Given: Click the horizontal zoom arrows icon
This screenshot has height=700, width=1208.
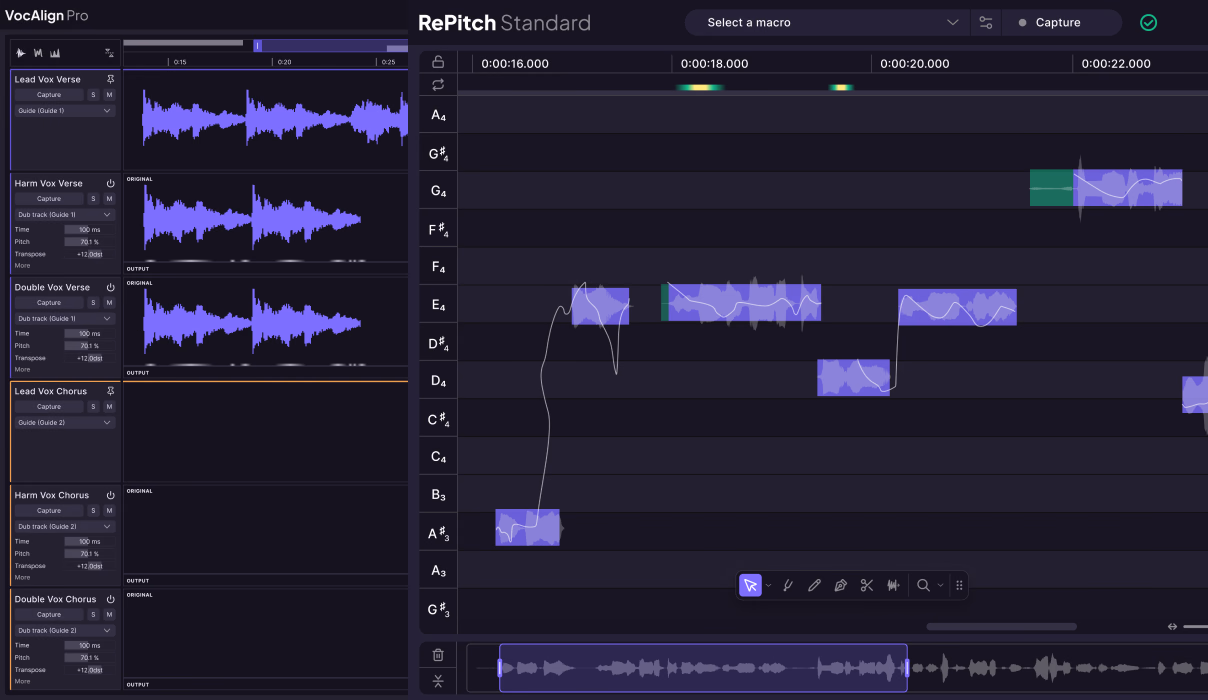Looking at the screenshot, I should click(1172, 627).
